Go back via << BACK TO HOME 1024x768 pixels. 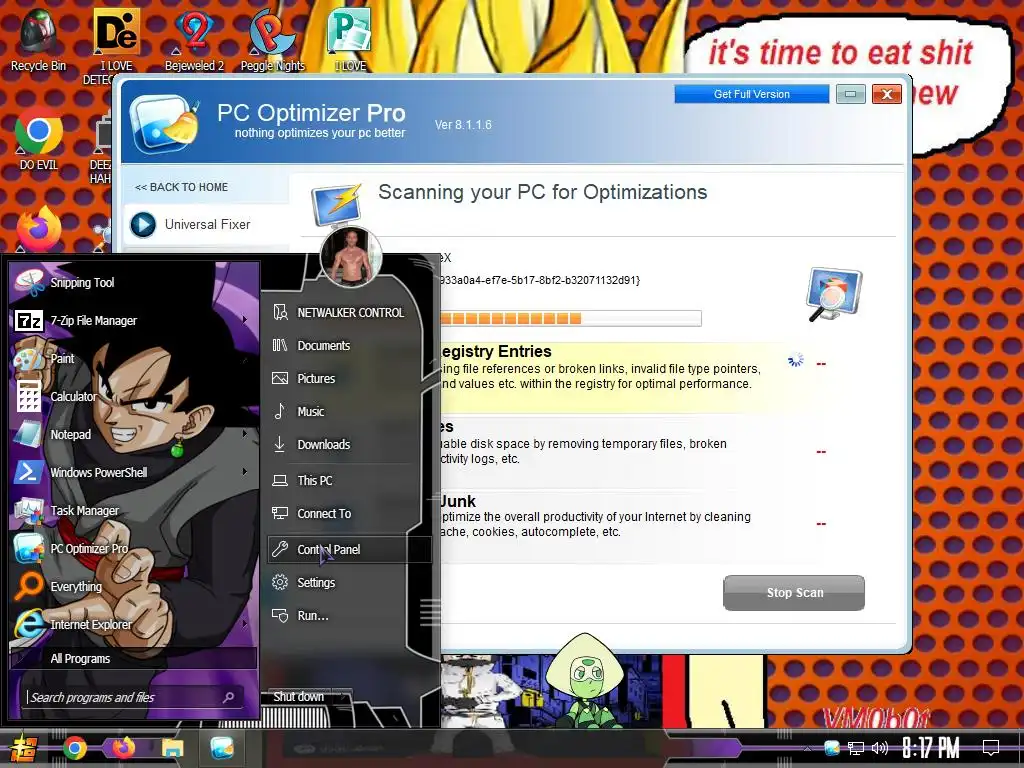pyautogui.click(x=181, y=187)
